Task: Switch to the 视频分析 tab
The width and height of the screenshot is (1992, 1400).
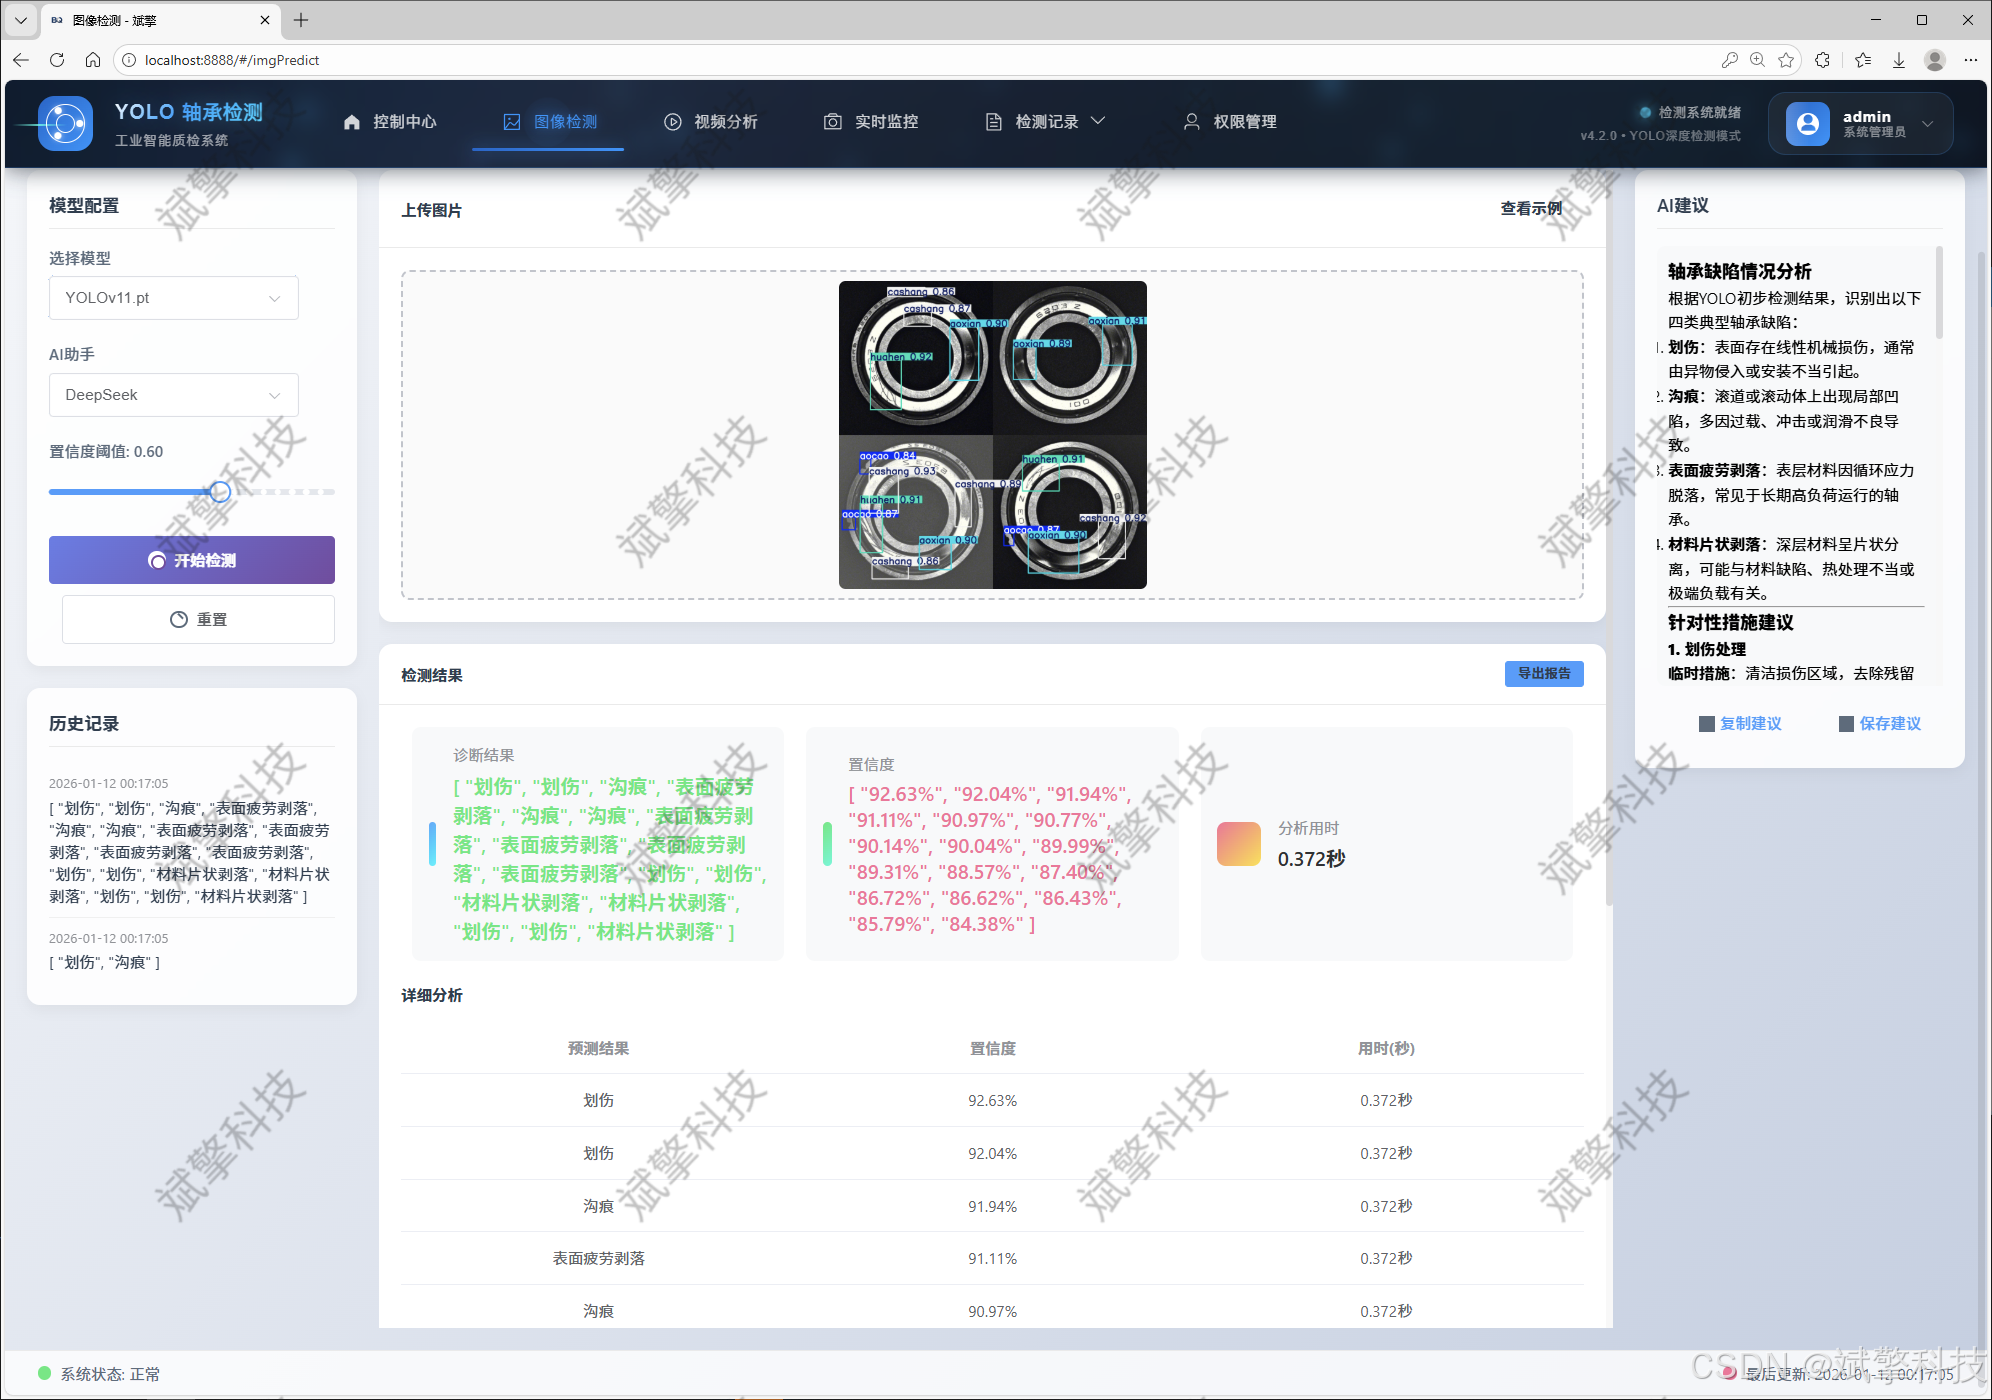Action: (711, 122)
